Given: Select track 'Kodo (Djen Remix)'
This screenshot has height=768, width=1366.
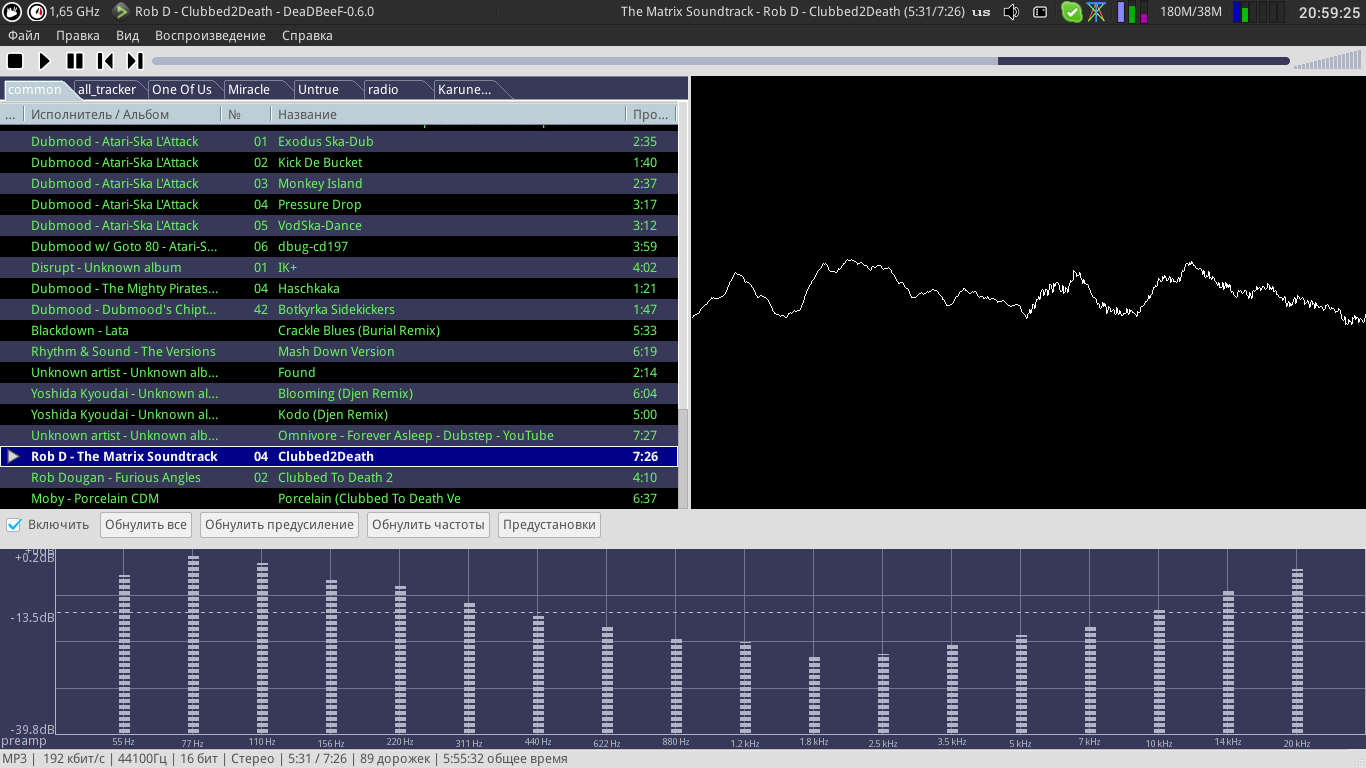Looking at the screenshot, I should pos(339,414).
